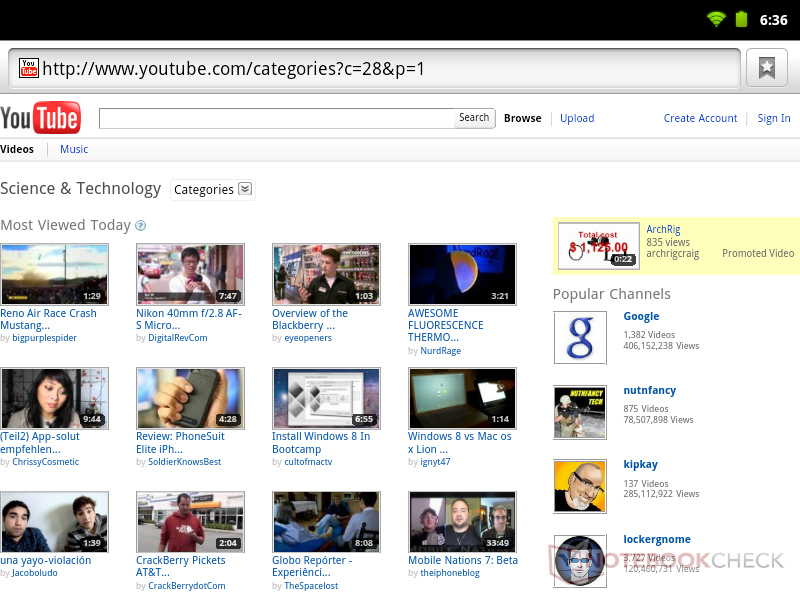Click the lockergnome channel name link

(x=657, y=539)
